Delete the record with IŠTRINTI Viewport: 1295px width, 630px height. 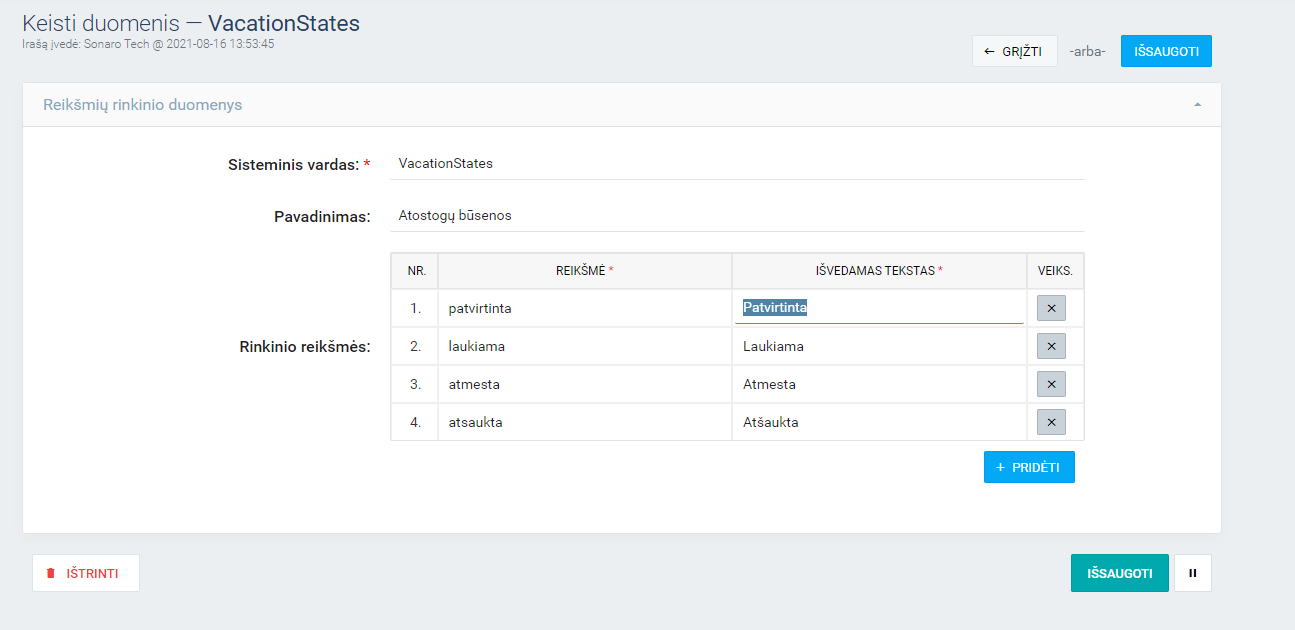tap(86, 573)
